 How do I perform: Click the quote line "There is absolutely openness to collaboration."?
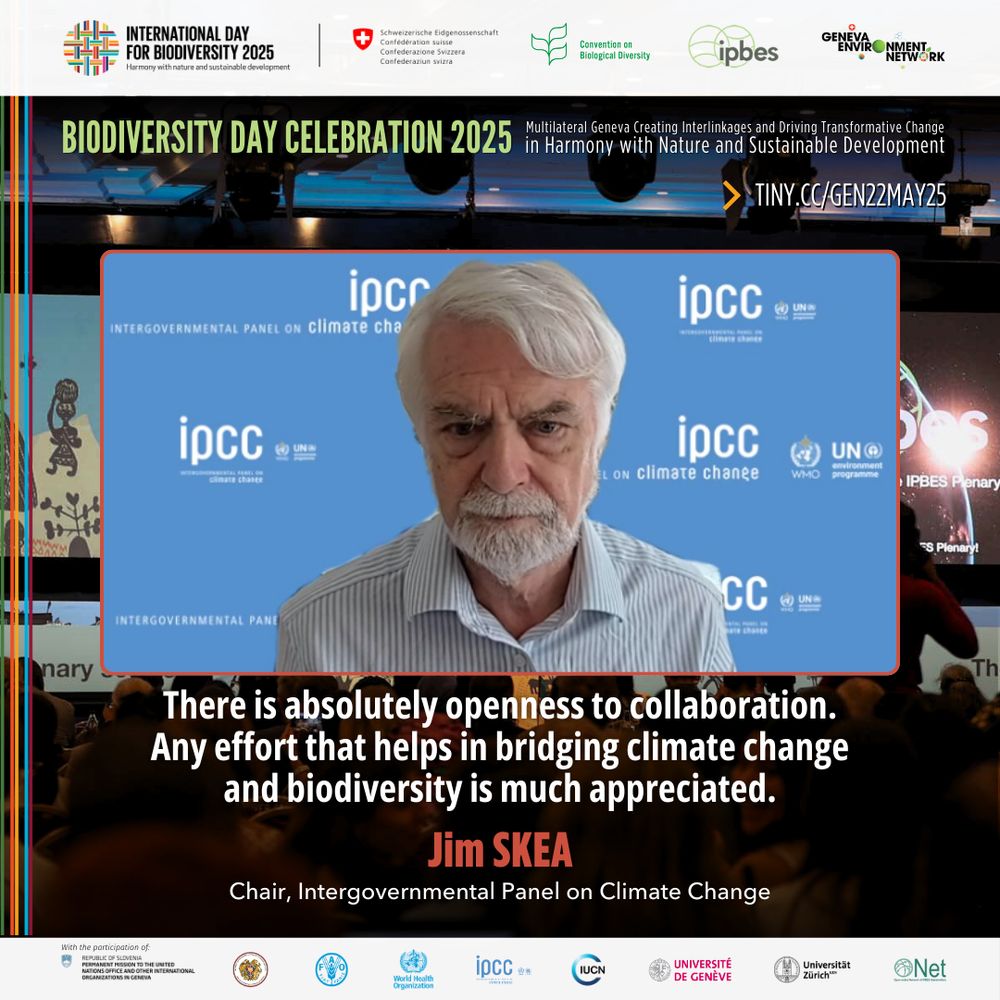[x=499, y=706]
